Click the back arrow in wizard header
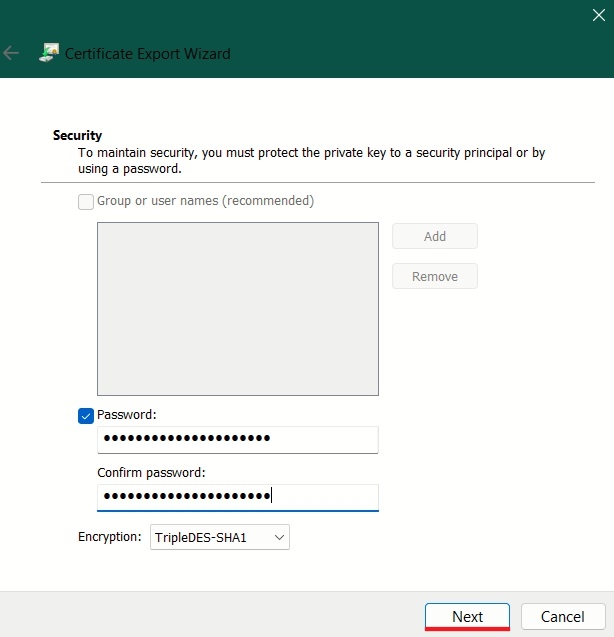This screenshot has width=614, height=637. click(x=11, y=53)
